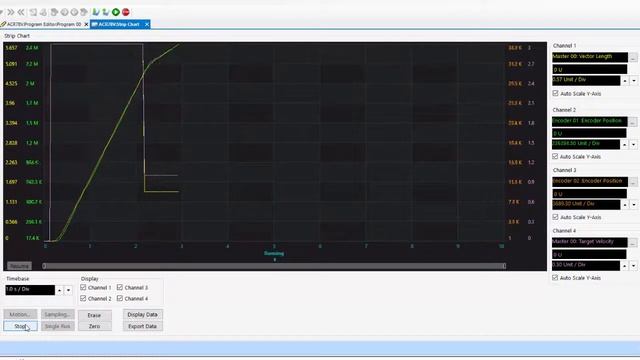The image size is (640, 360).
Task: Toggle Channel 3 display checkbox
Action: [120, 287]
